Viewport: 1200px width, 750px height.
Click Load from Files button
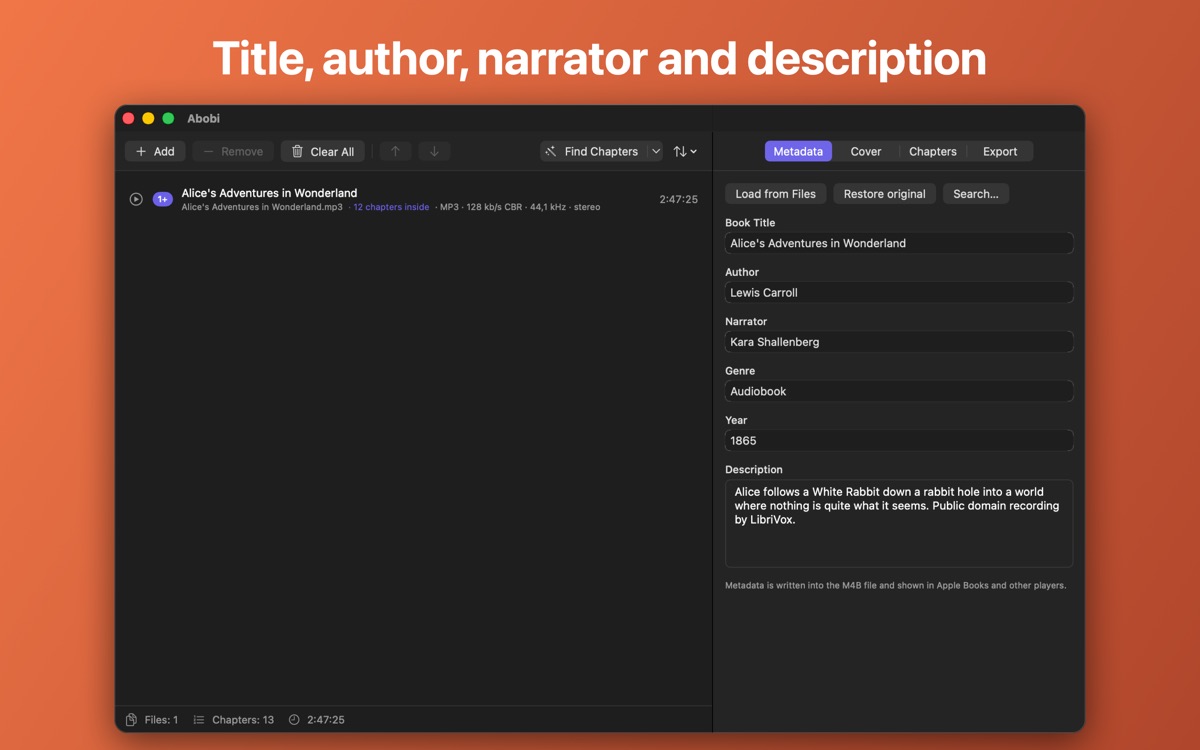[x=776, y=194]
